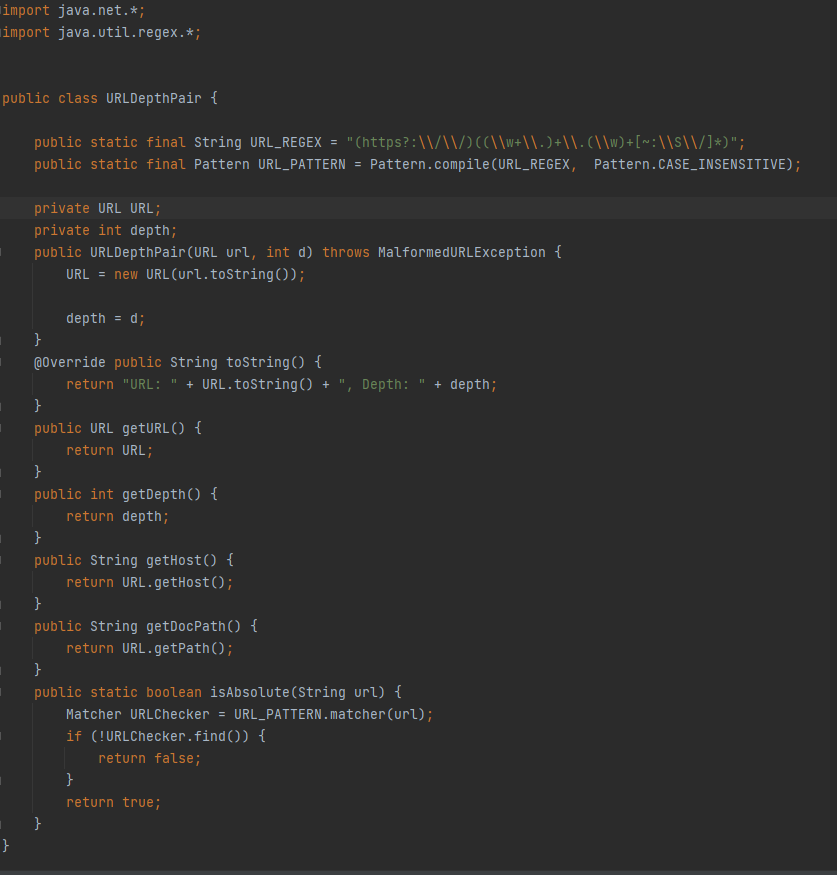Click 'new URL(url.toString())' assignment expression
Image resolution: width=837 pixels, height=875 pixels.
208,275
